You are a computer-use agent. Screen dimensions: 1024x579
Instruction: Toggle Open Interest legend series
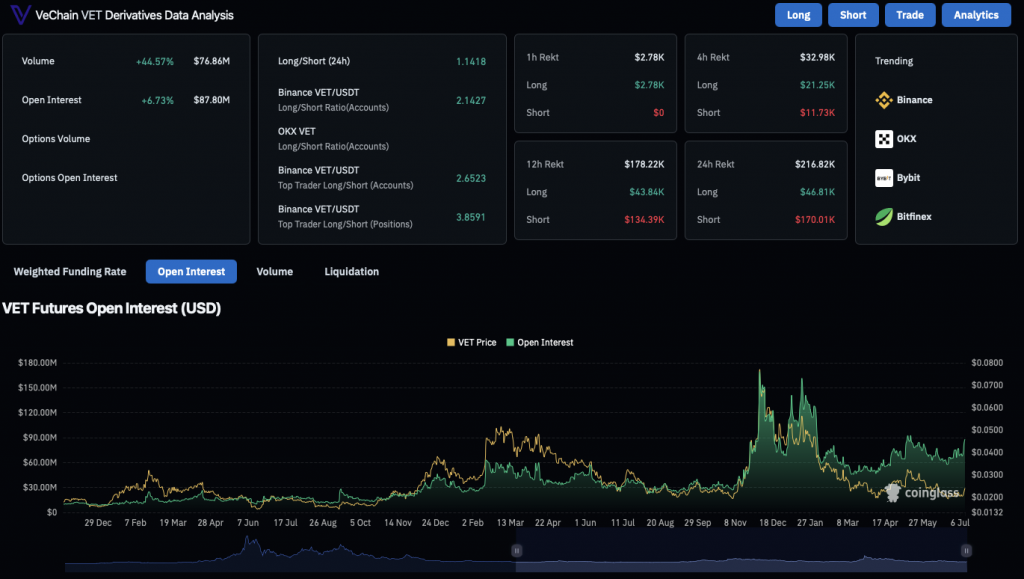tap(540, 343)
